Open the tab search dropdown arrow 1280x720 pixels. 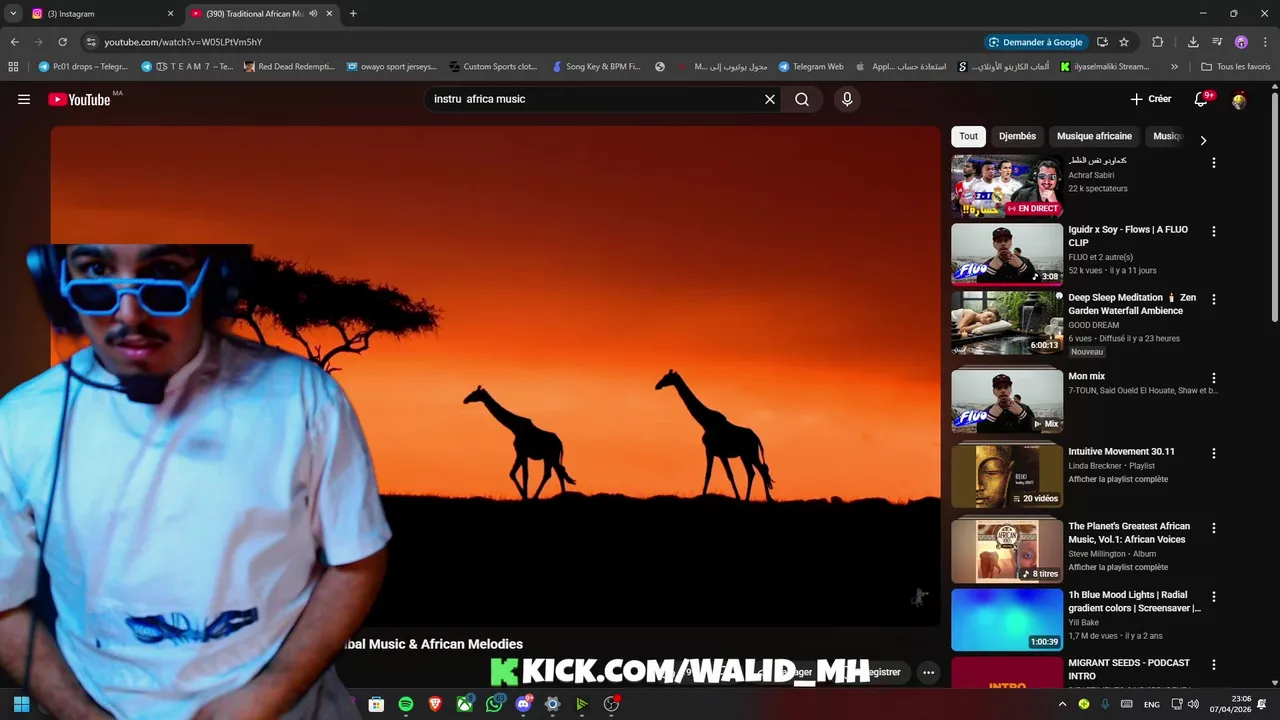[12, 14]
